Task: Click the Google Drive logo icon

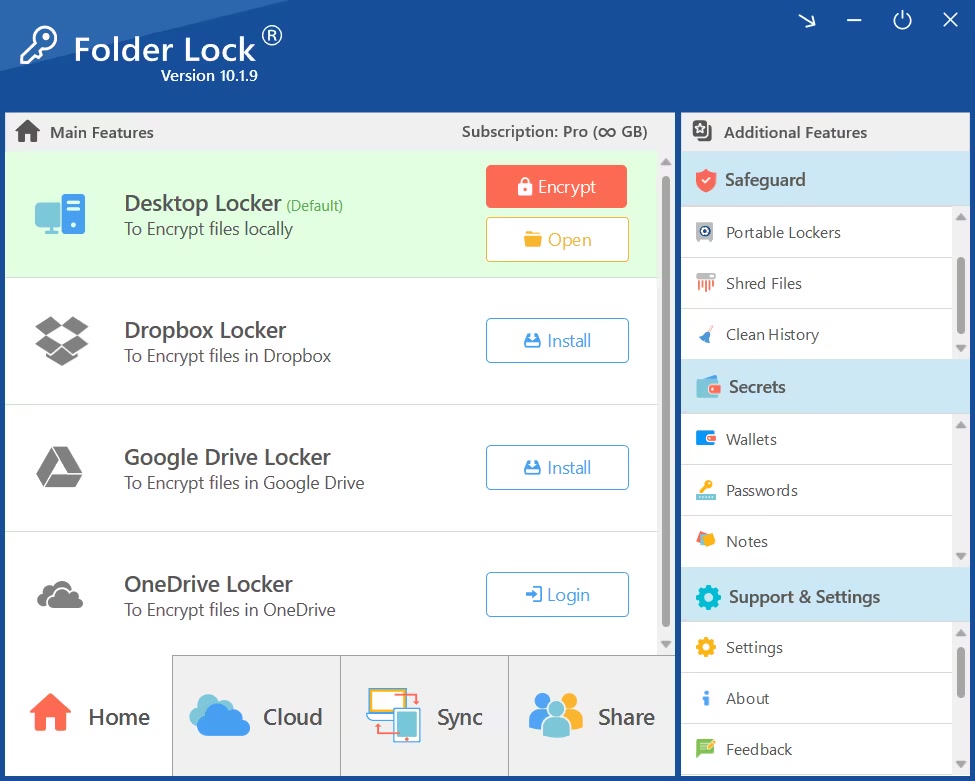Action: tap(60, 468)
